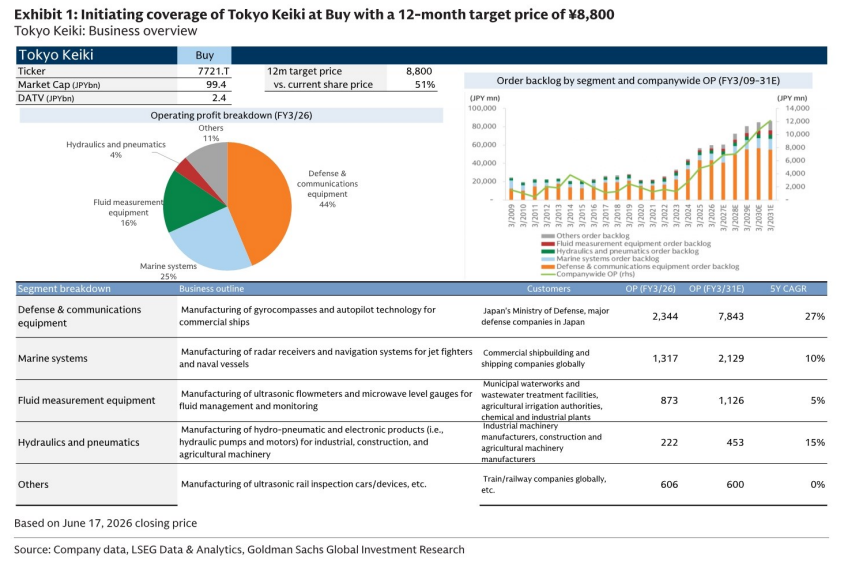The width and height of the screenshot is (843, 570).
Task: Select the Market Cap value '99.4'
Action: (216, 84)
